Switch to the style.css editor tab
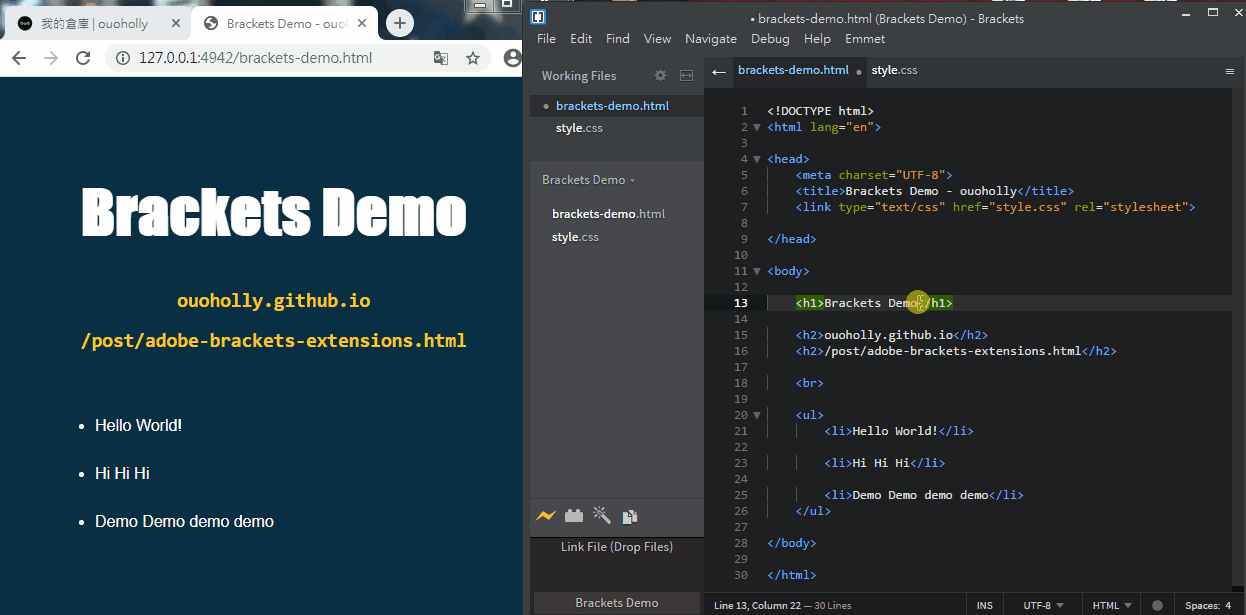This screenshot has height=615, width=1246. [x=894, y=70]
